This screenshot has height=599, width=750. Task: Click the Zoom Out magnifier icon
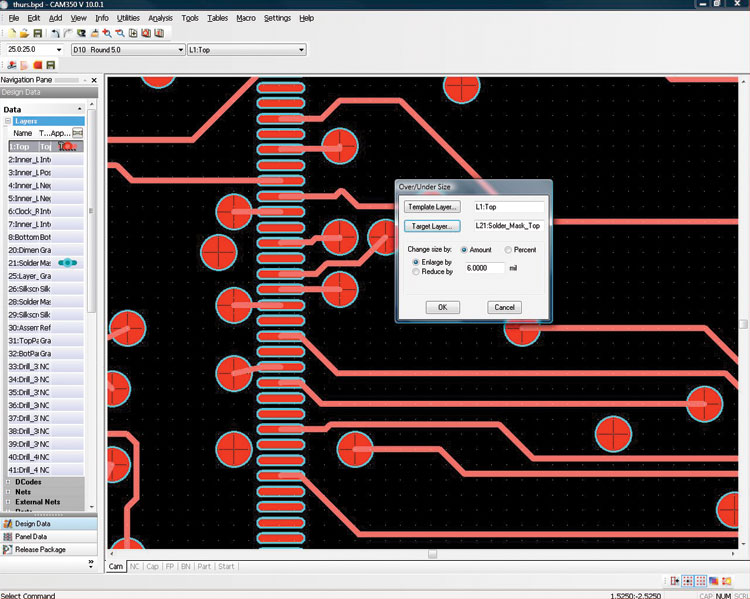click(x=120, y=33)
